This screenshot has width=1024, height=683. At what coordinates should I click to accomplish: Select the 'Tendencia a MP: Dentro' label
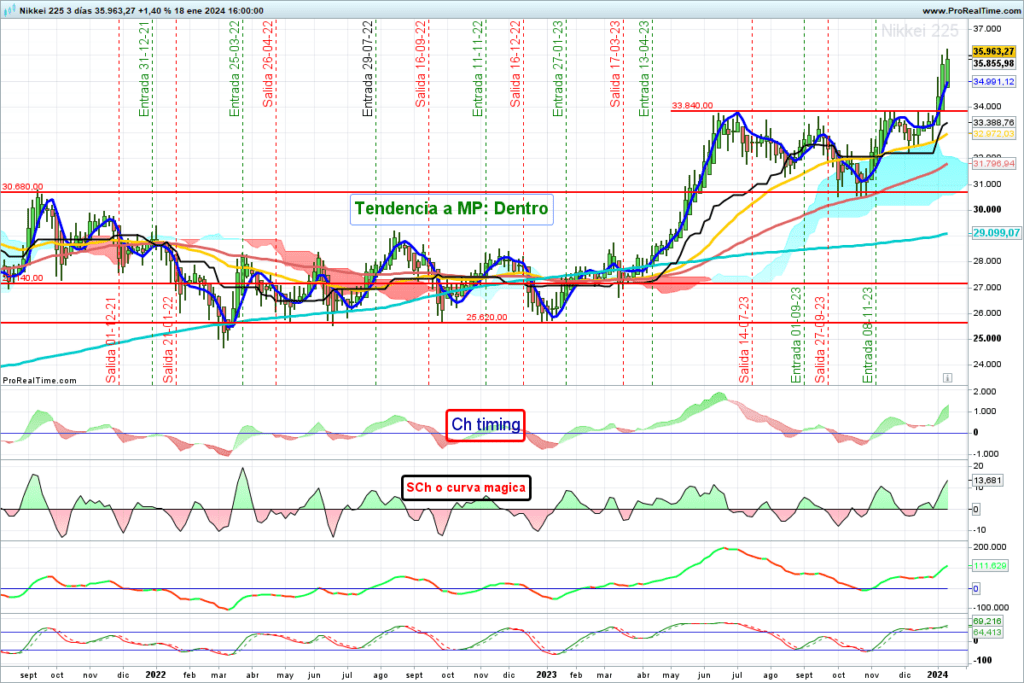(x=451, y=209)
